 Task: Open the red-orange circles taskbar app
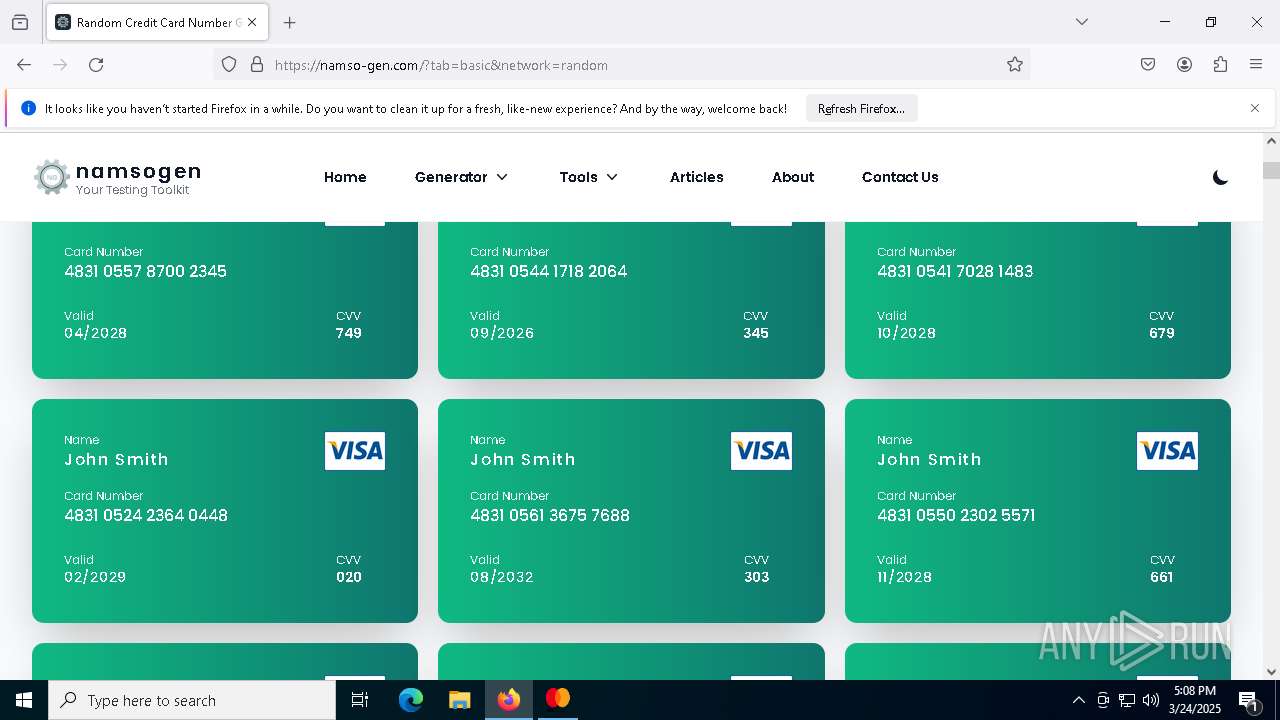point(557,700)
